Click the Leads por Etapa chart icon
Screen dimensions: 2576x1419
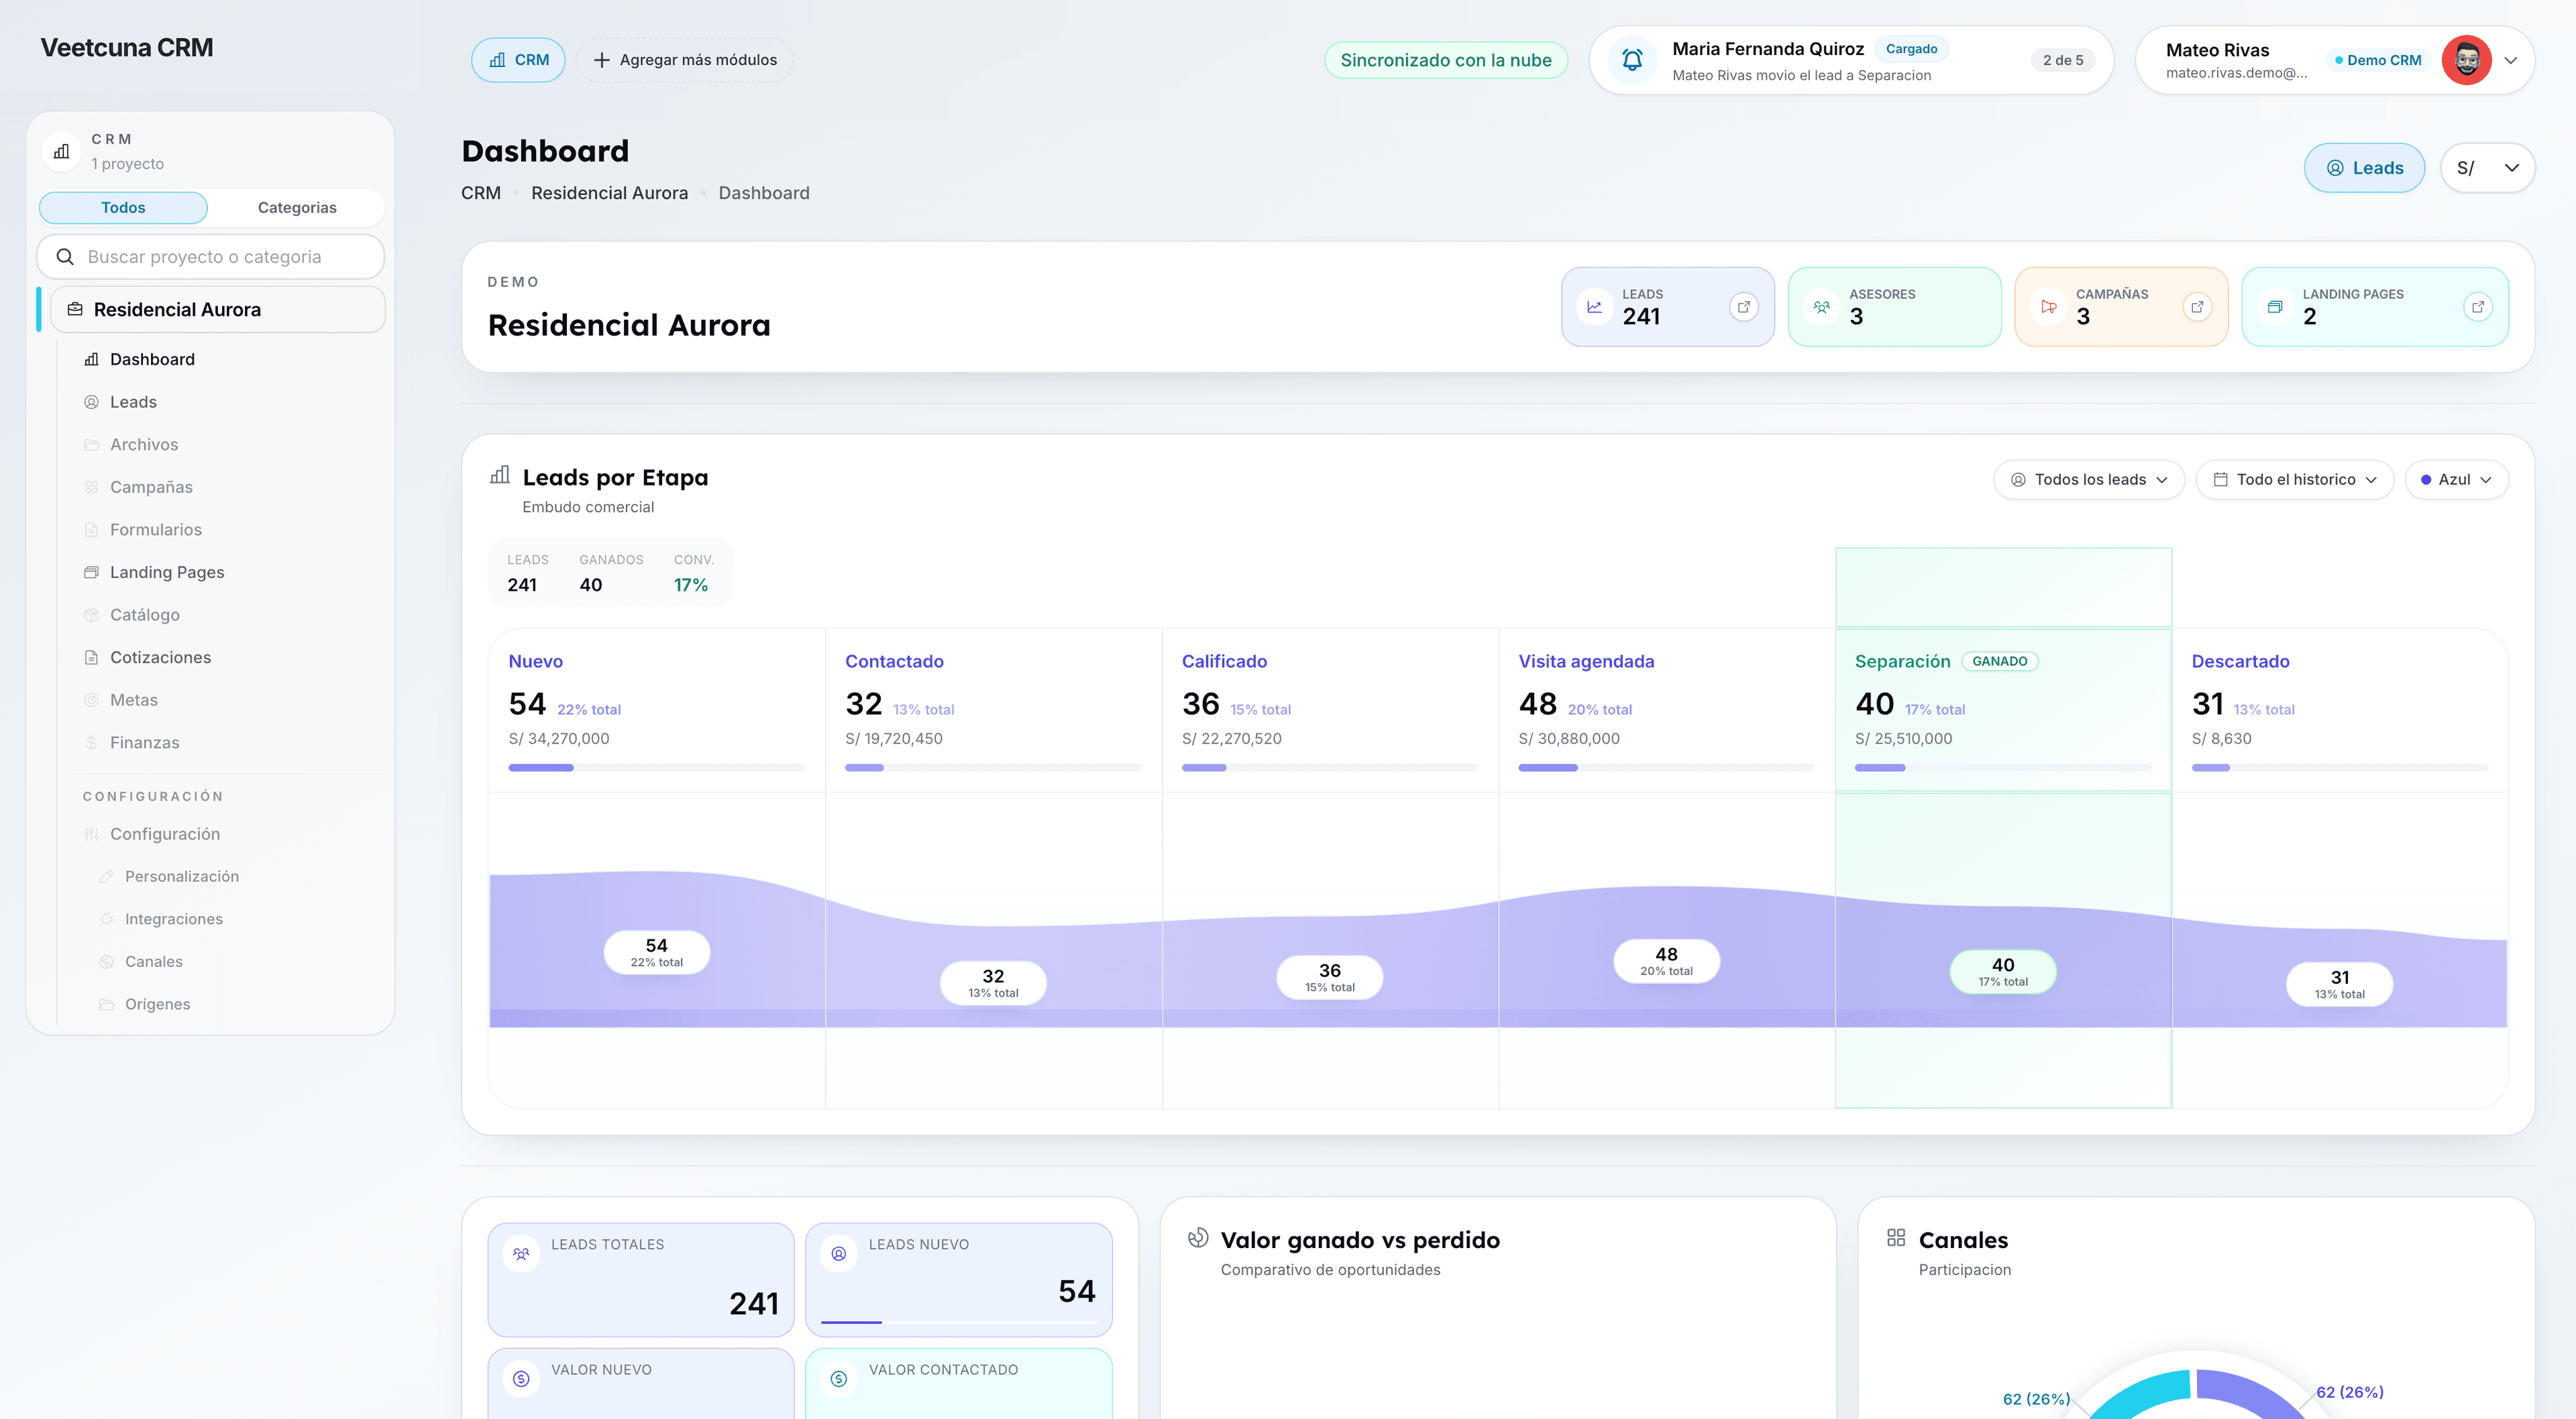[500, 475]
